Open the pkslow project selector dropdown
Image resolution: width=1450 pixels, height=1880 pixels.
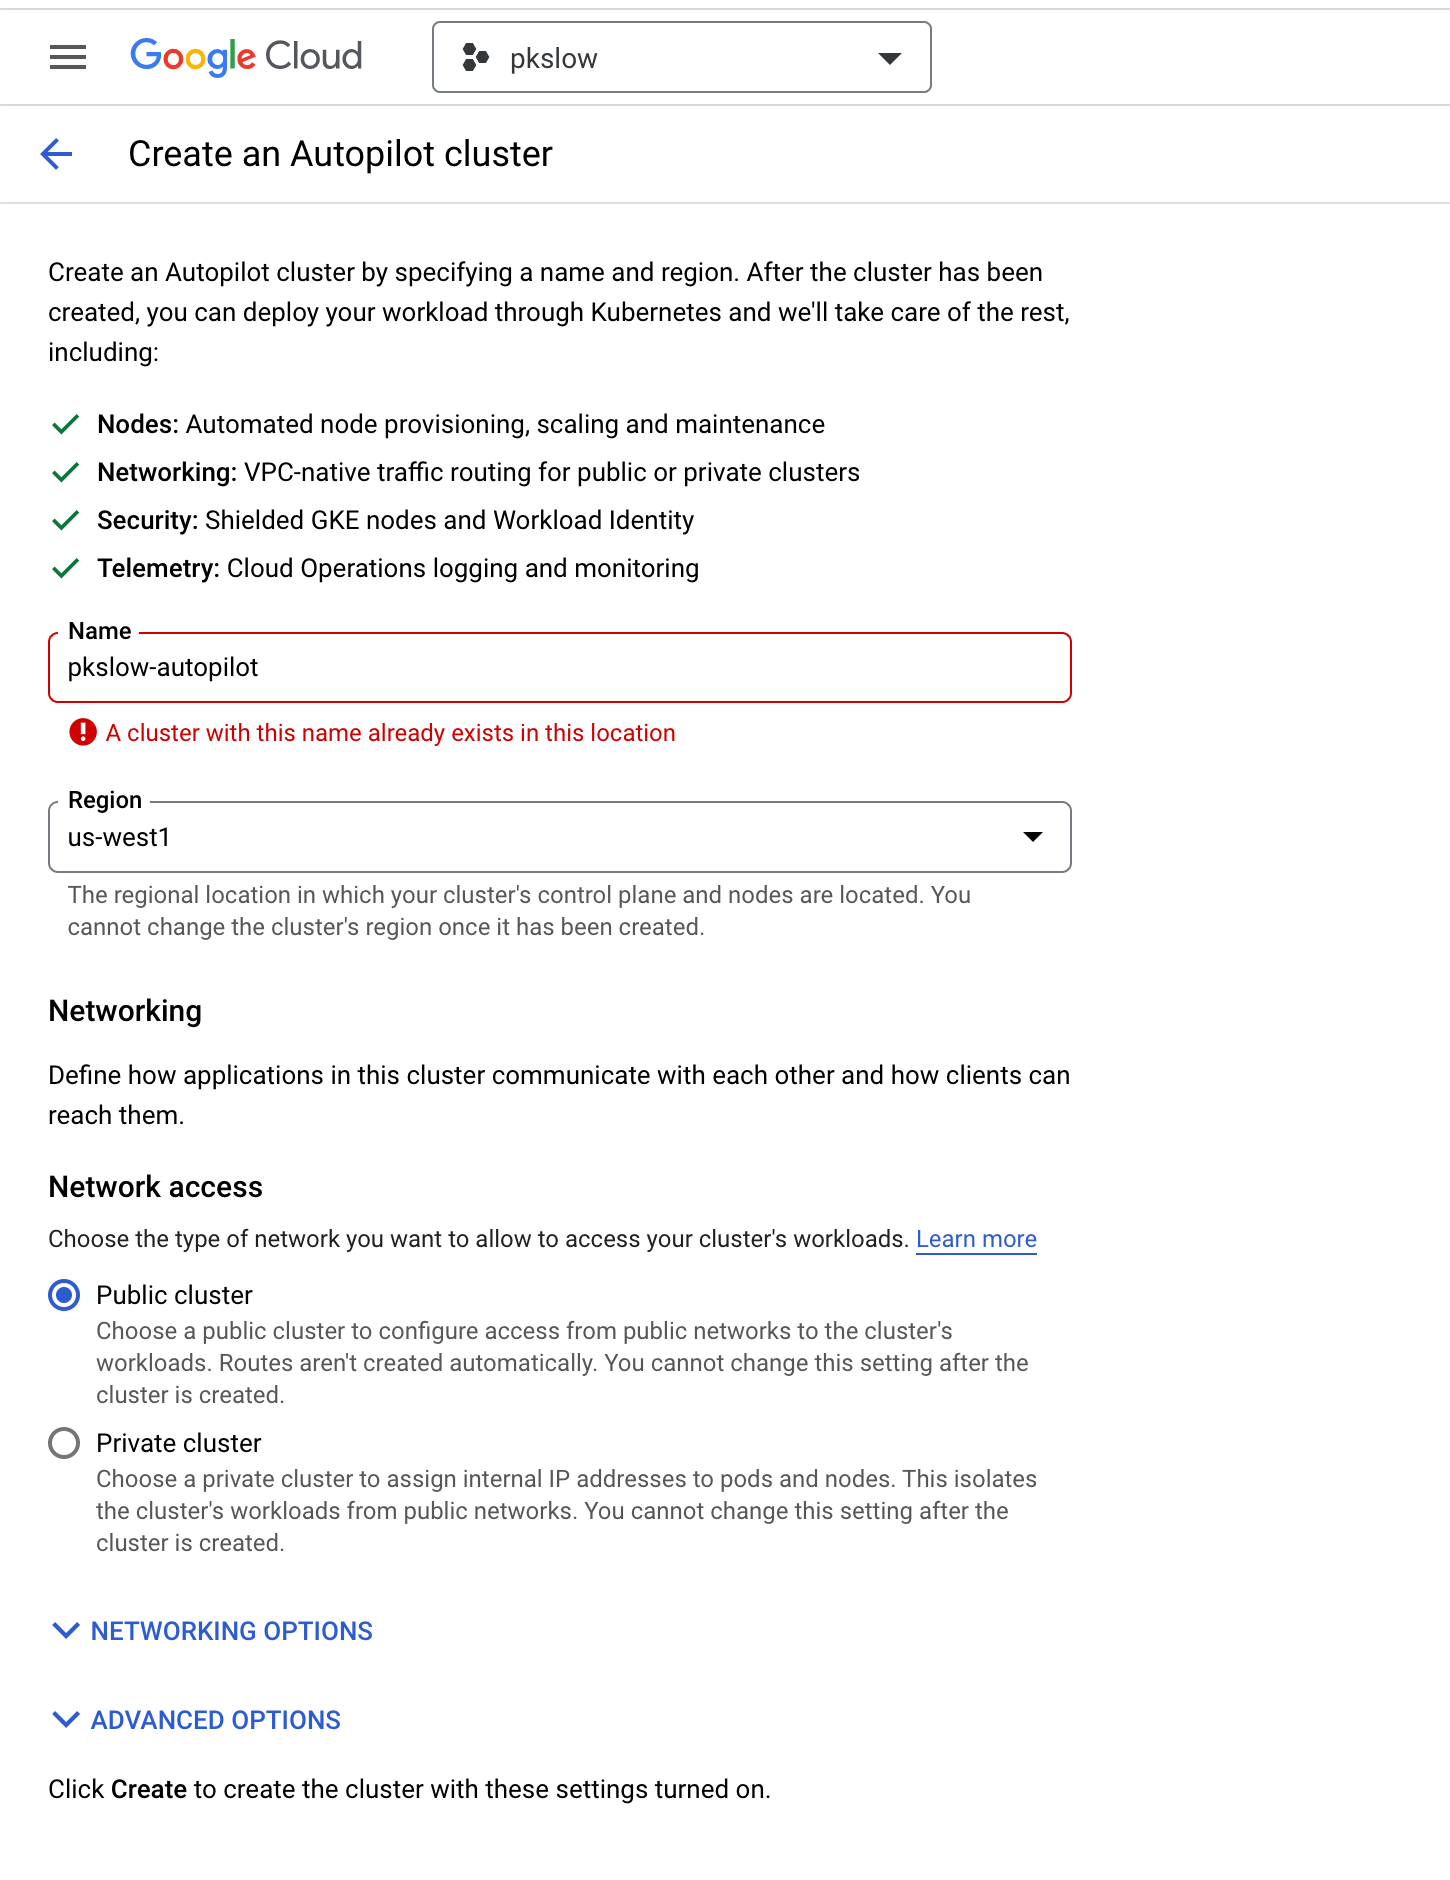click(x=680, y=58)
